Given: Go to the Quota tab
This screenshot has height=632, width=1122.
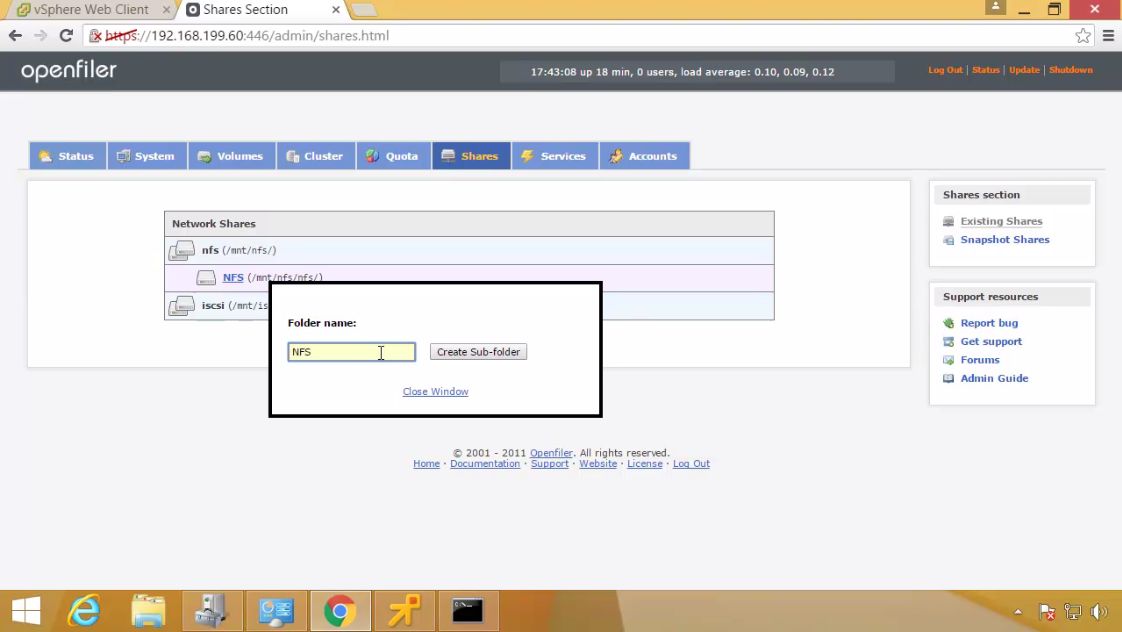Looking at the screenshot, I should pyautogui.click(x=393, y=156).
